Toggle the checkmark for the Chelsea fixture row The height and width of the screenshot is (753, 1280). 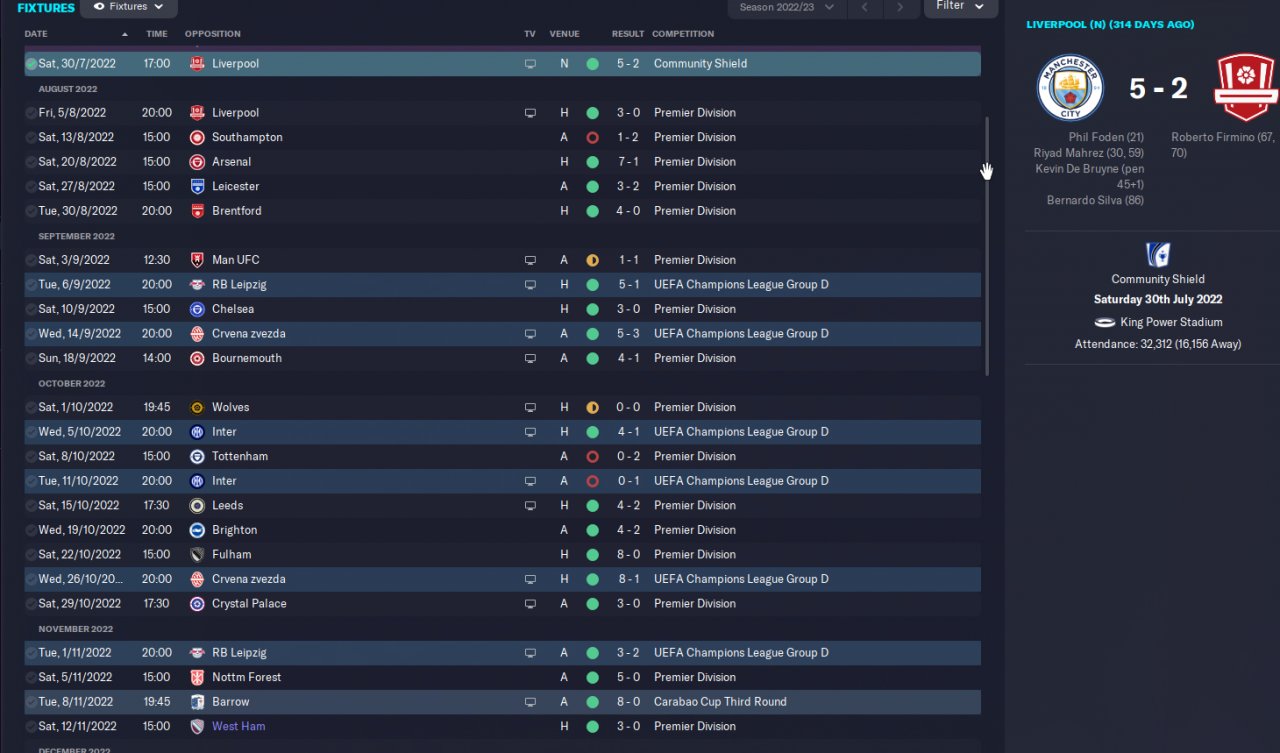pos(31,309)
